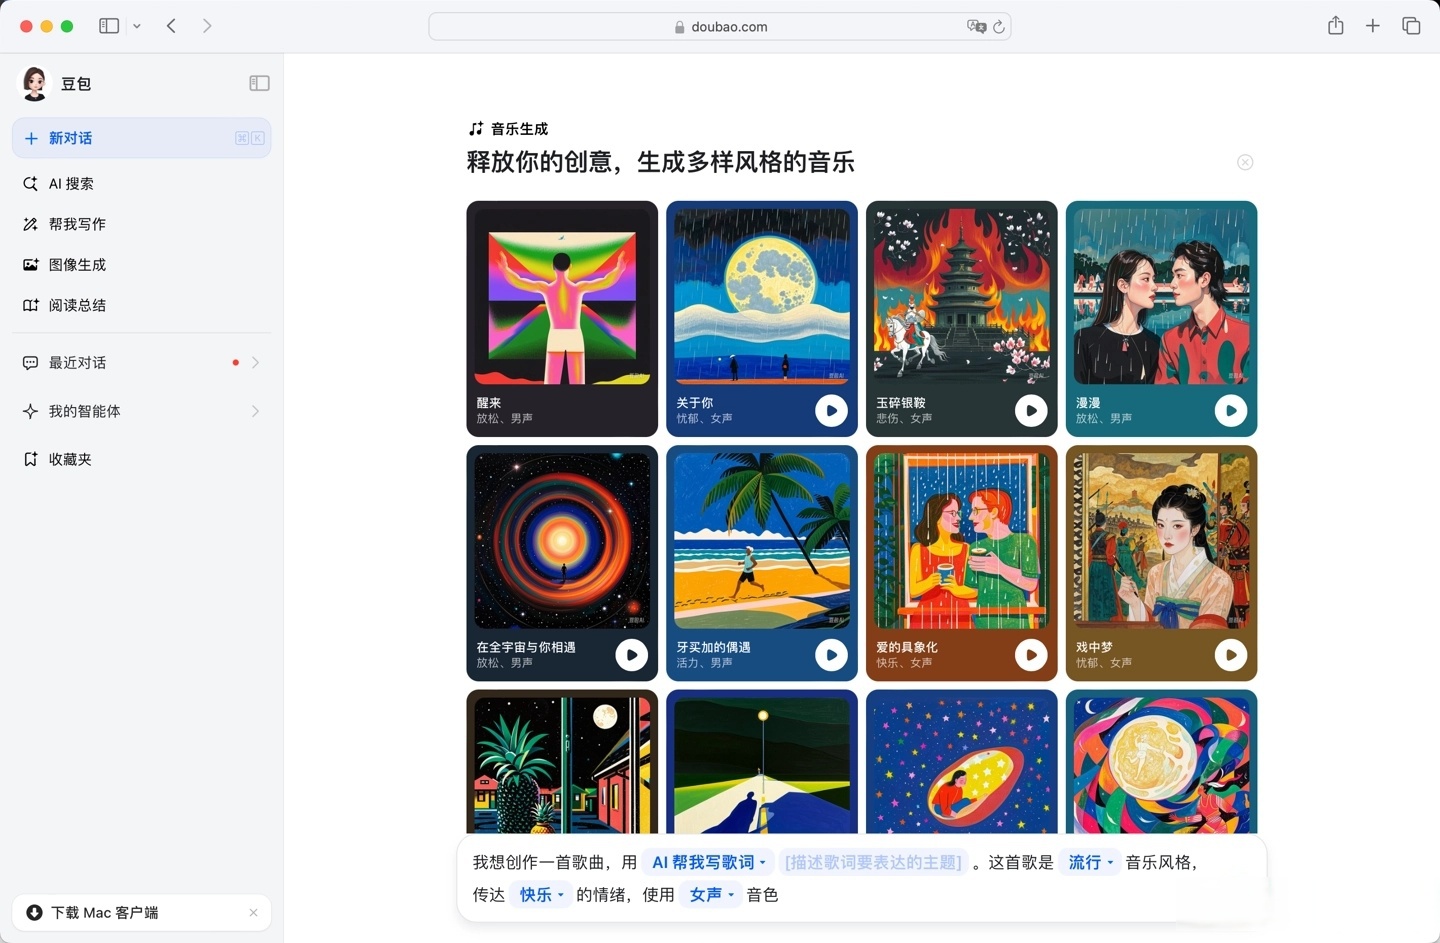Open the 阅读总结 reading summary tool
The height and width of the screenshot is (943, 1440).
tap(75, 305)
